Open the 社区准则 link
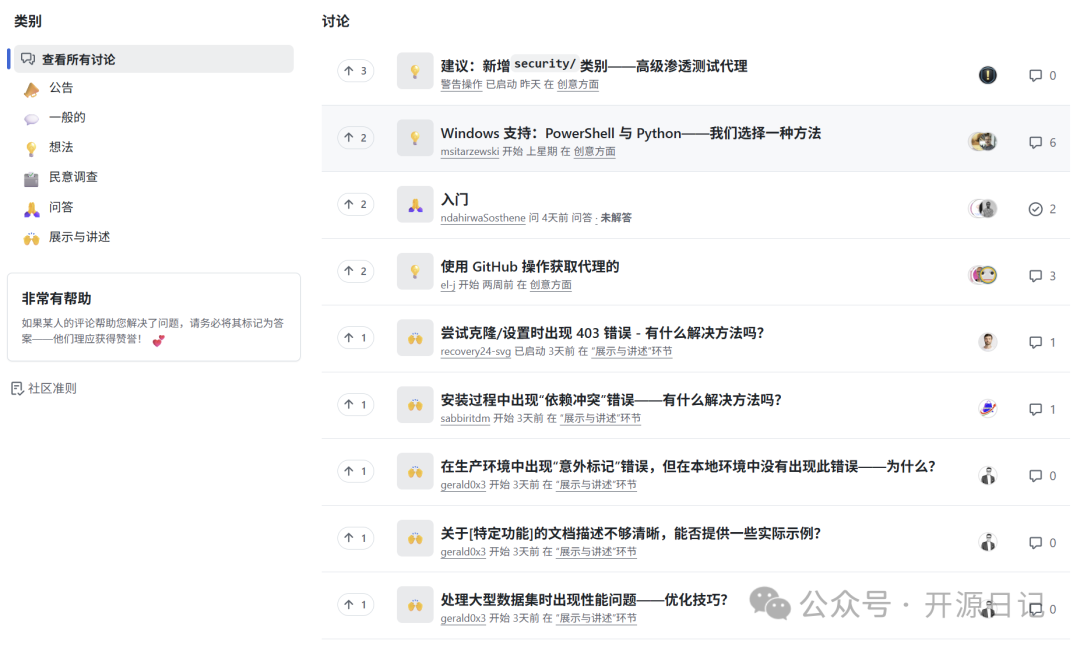Viewport: 1080px width, 648px height. 53,388
